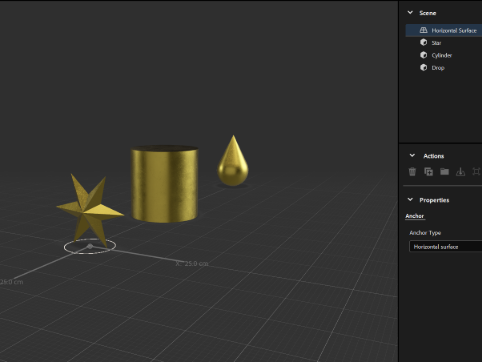This screenshot has height=362, width=482.
Task: Click the 'X: 25.0 cm' axis label
Action: coord(192,264)
